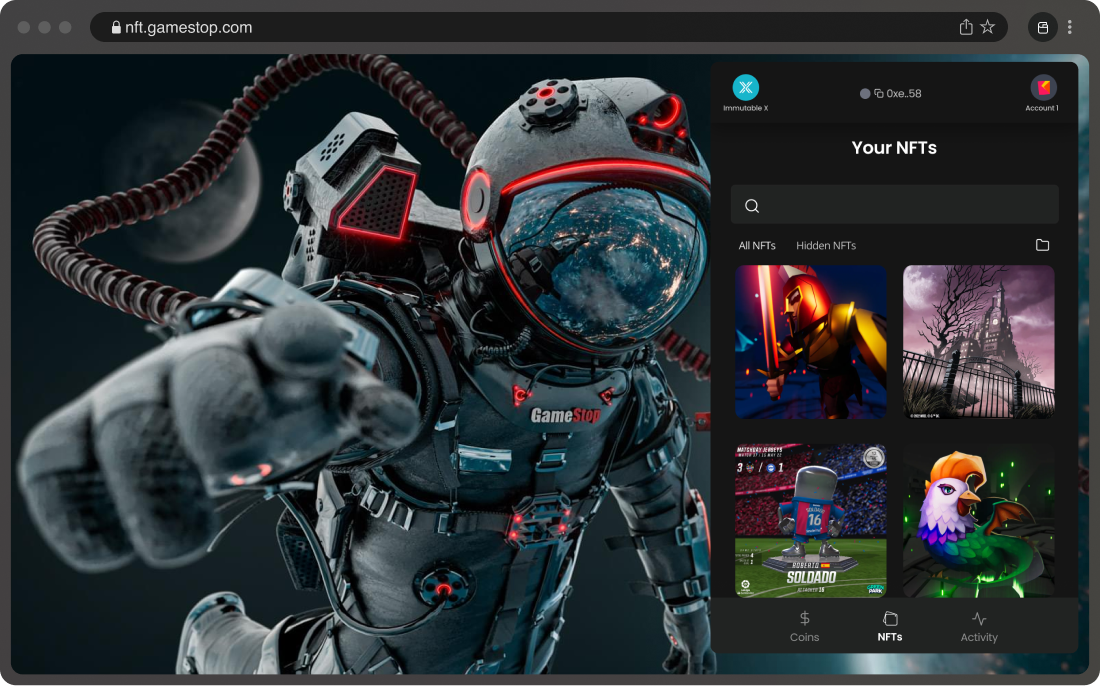Open the Account 1 avatar menu

click(x=1042, y=88)
